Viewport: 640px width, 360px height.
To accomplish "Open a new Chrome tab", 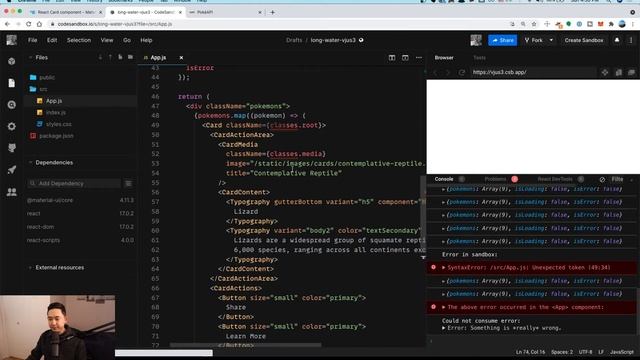I will pos(272,12).
